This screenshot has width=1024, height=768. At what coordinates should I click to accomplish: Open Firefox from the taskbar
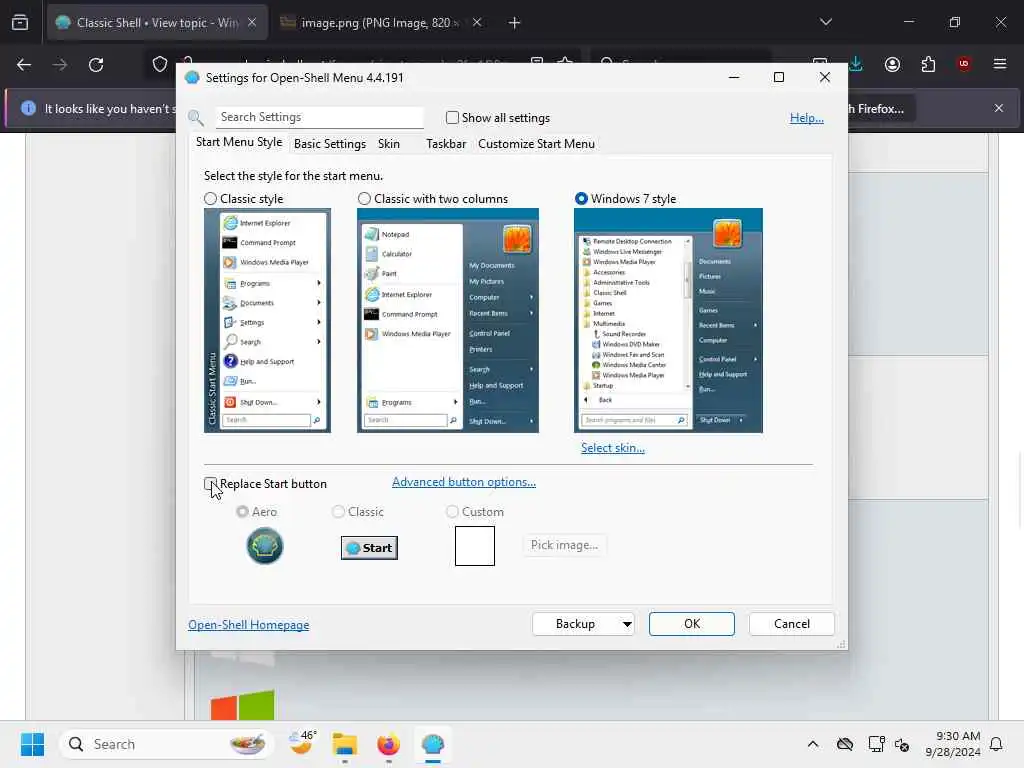[389, 744]
